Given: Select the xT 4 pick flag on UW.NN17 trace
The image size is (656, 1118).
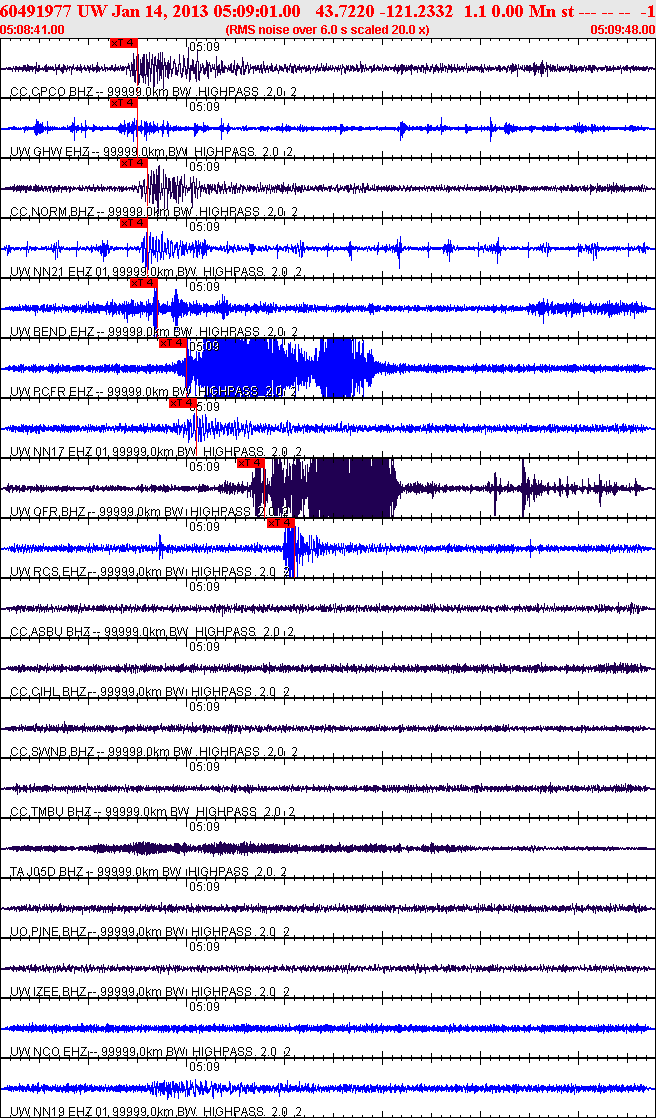Looking at the screenshot, I should point(183,404).
